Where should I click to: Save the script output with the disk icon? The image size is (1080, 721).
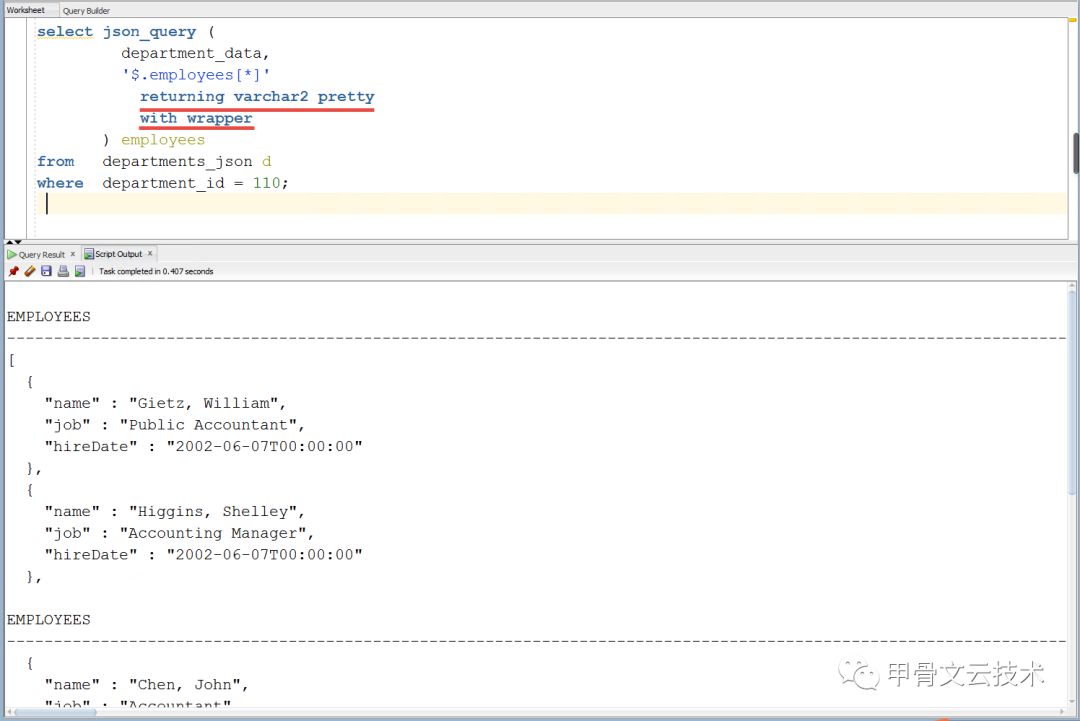pyautogui.click(x=46, y=271)
